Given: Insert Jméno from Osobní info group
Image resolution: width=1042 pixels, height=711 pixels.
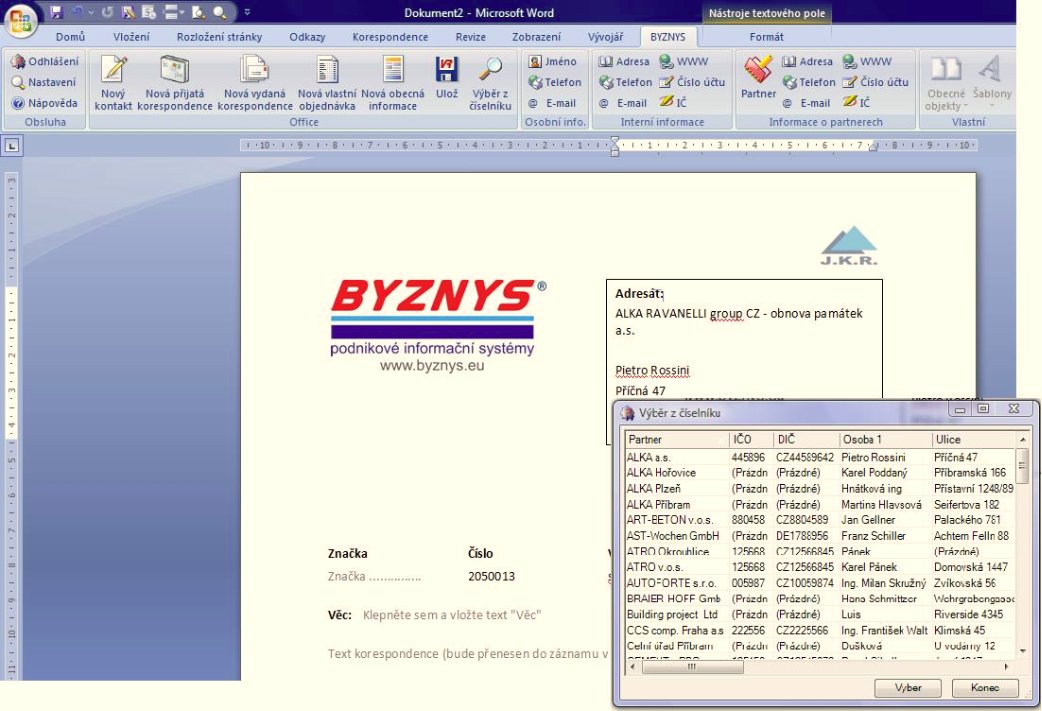Looking at the screenshot, I should click(x=552, y=62).
